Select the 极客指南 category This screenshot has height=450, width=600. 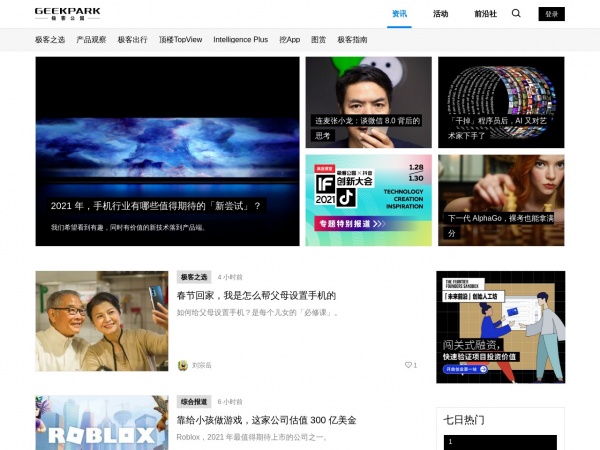[352, 39]
